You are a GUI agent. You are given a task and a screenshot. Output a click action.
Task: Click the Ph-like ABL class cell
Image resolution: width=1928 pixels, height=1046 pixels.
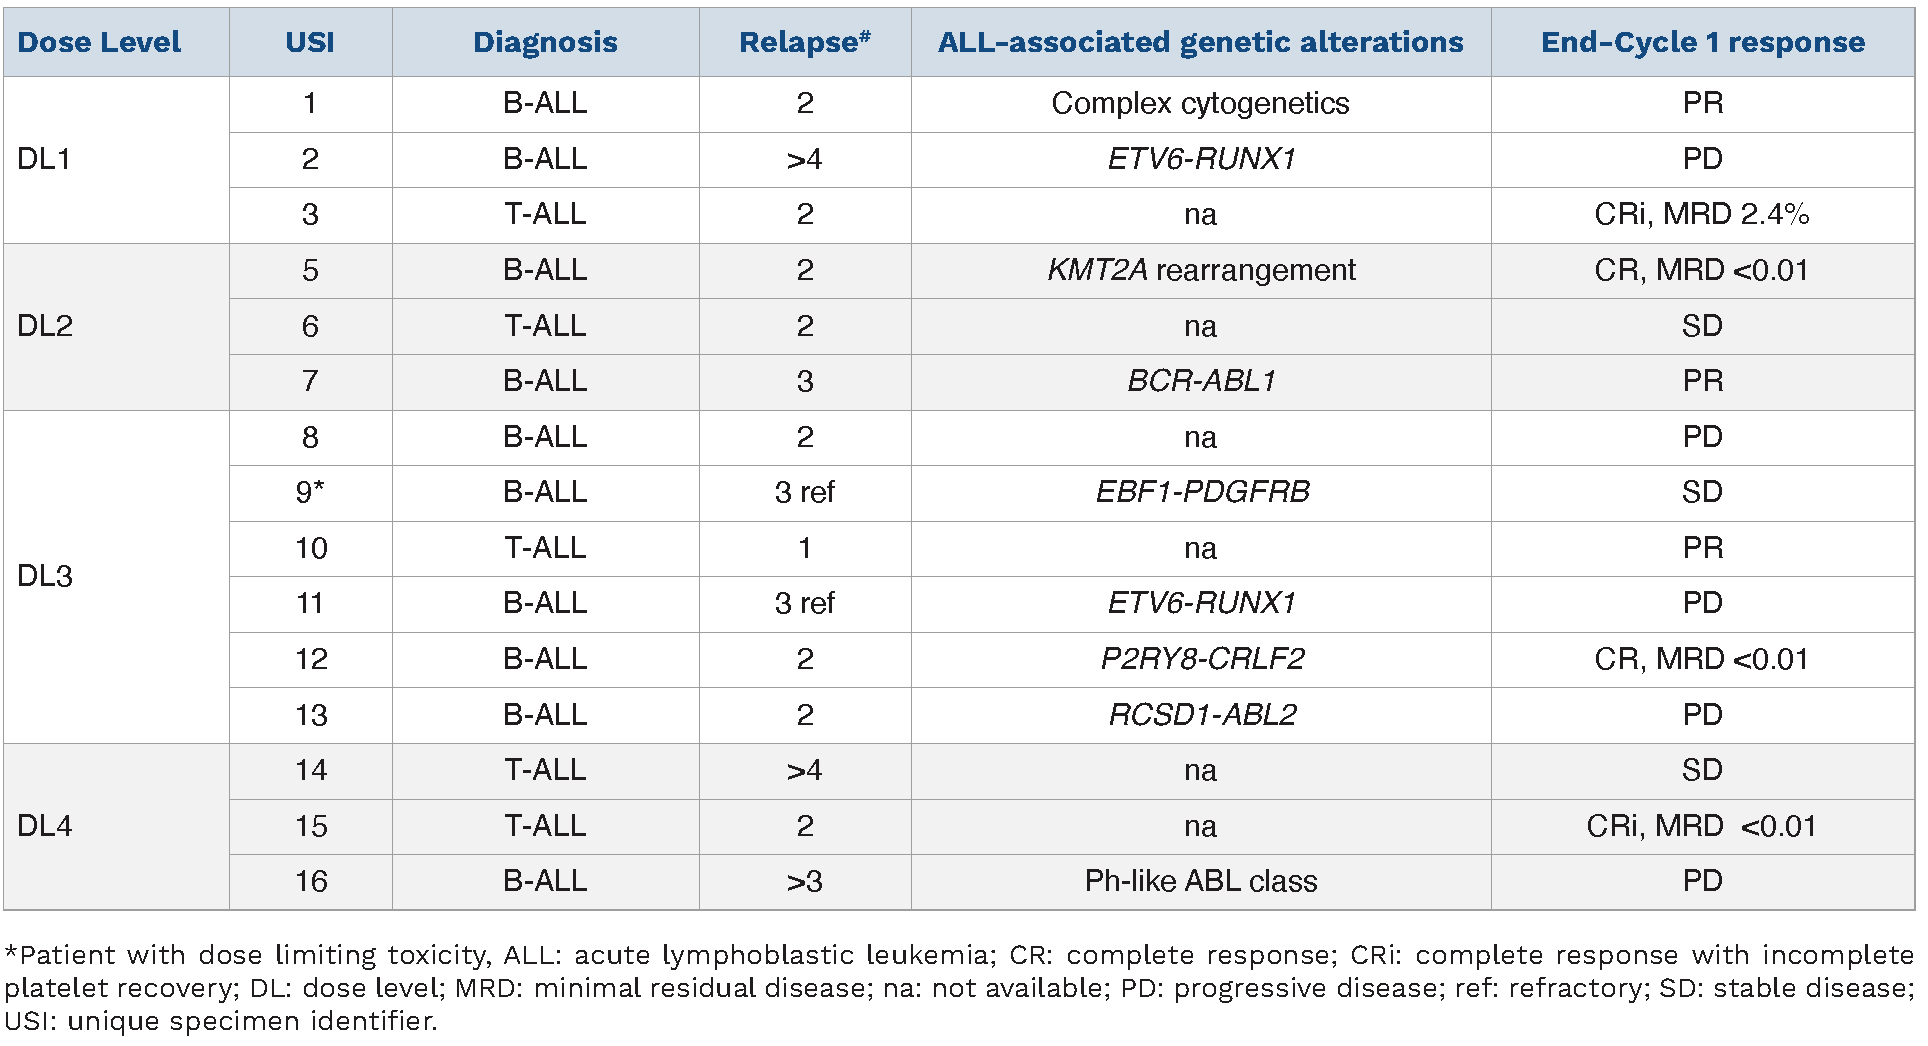[x=1200, y=881]
